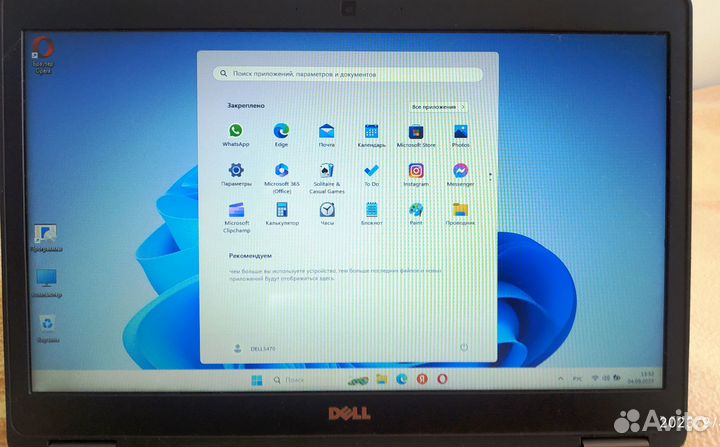Open Edge from the taskbar
The height and width of the screenshot is (447, 720).
(x=402, y=379)
